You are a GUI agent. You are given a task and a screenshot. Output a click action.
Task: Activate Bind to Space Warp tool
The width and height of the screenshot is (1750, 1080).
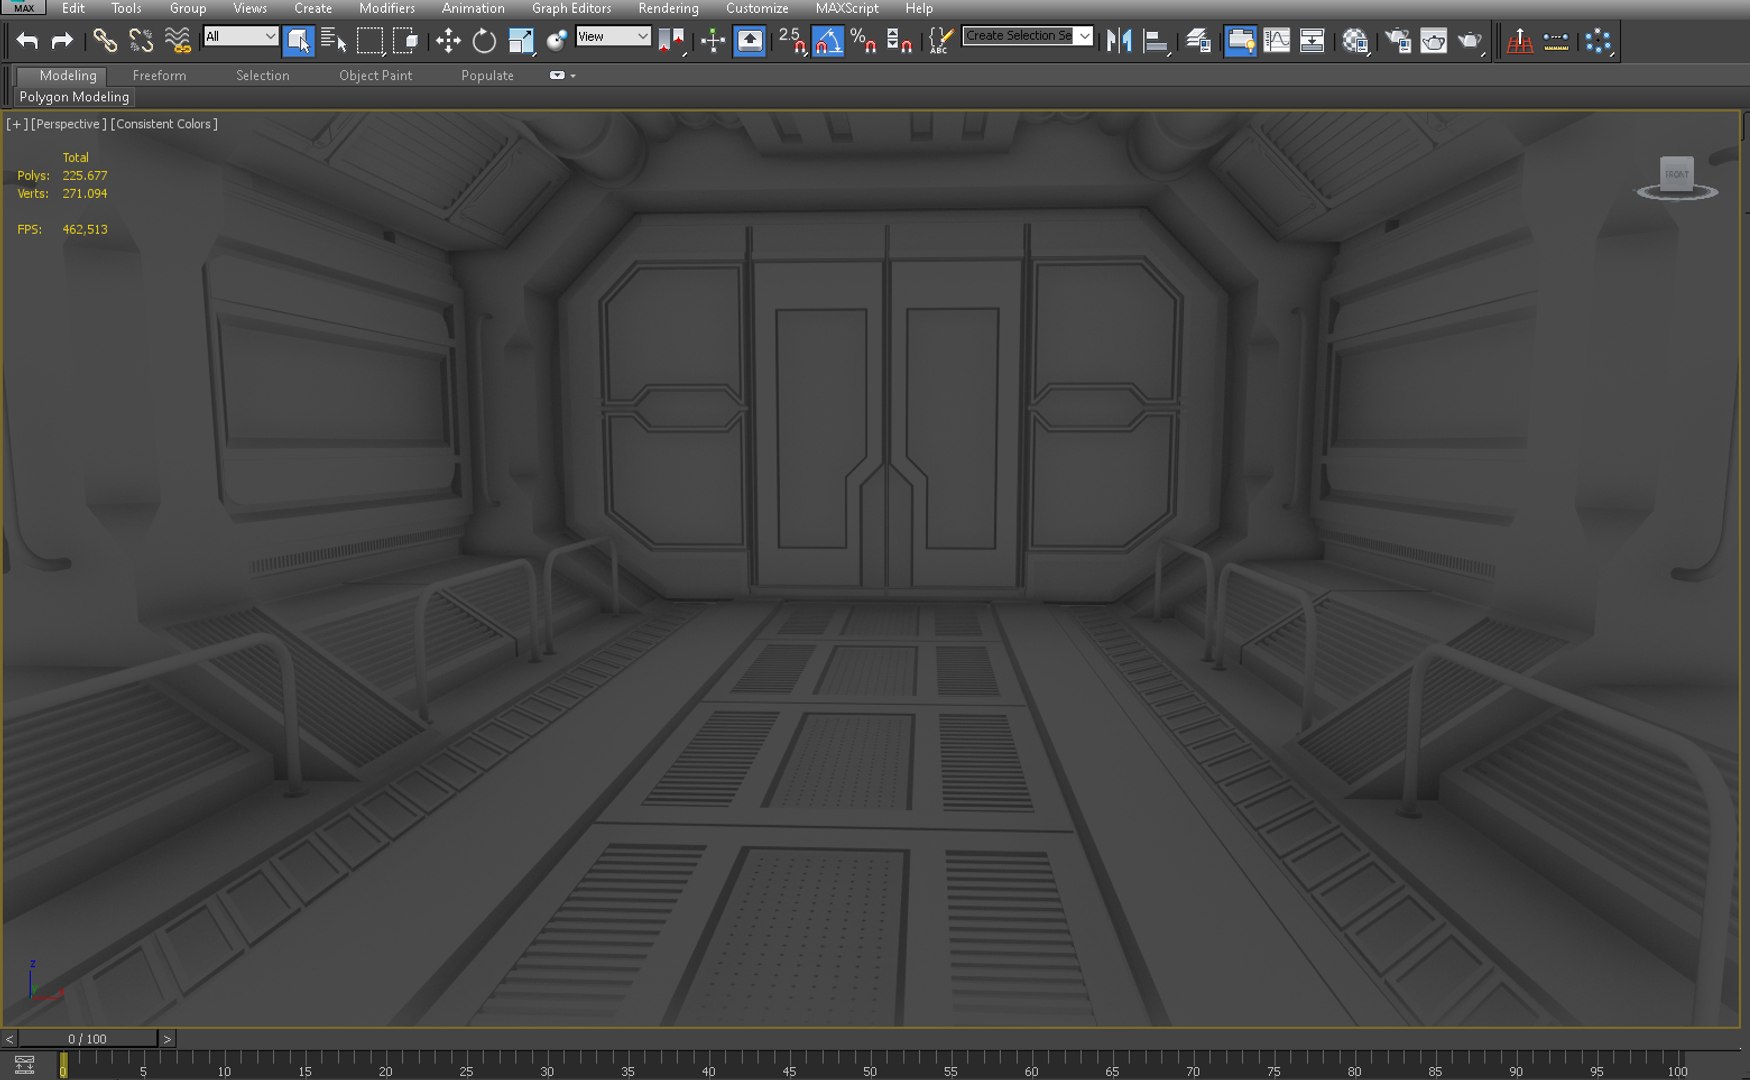(177, 41)
